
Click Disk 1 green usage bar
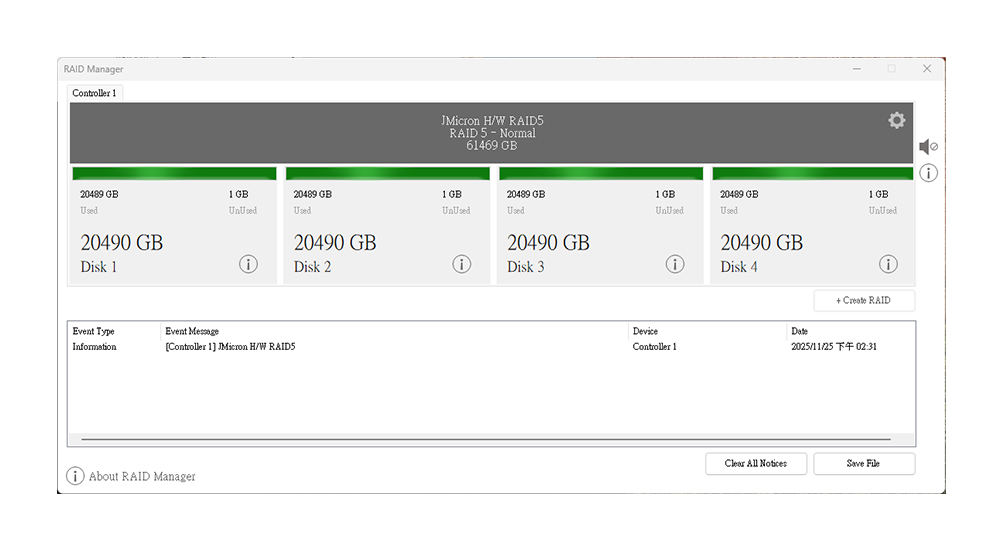(174, 174)
